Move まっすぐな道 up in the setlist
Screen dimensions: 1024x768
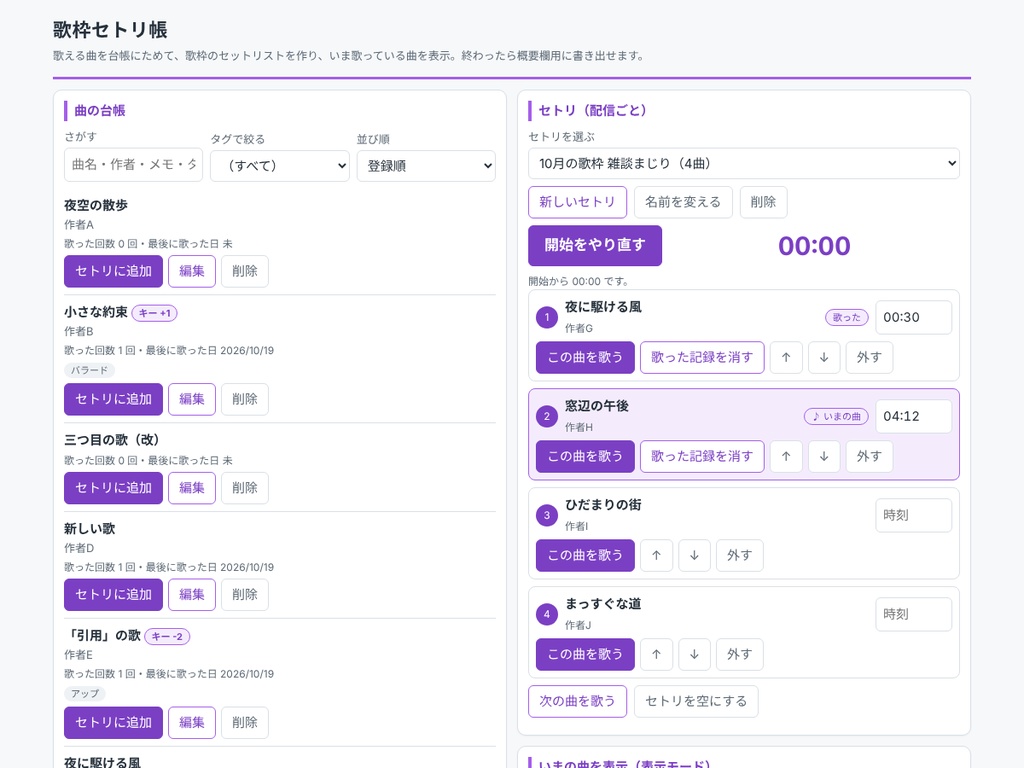[656, 654]
